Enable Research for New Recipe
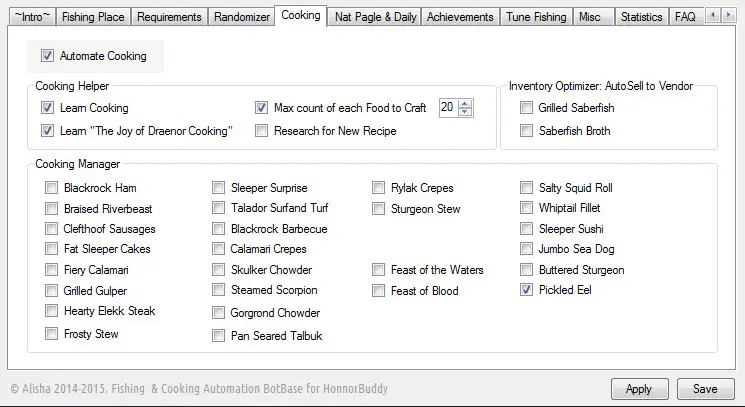 (x=261, y=131)
